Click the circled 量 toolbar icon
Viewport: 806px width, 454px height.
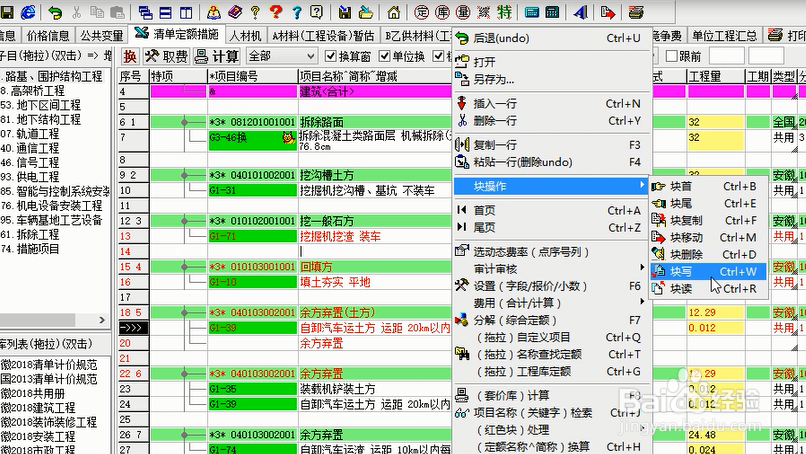click(463, 12)
